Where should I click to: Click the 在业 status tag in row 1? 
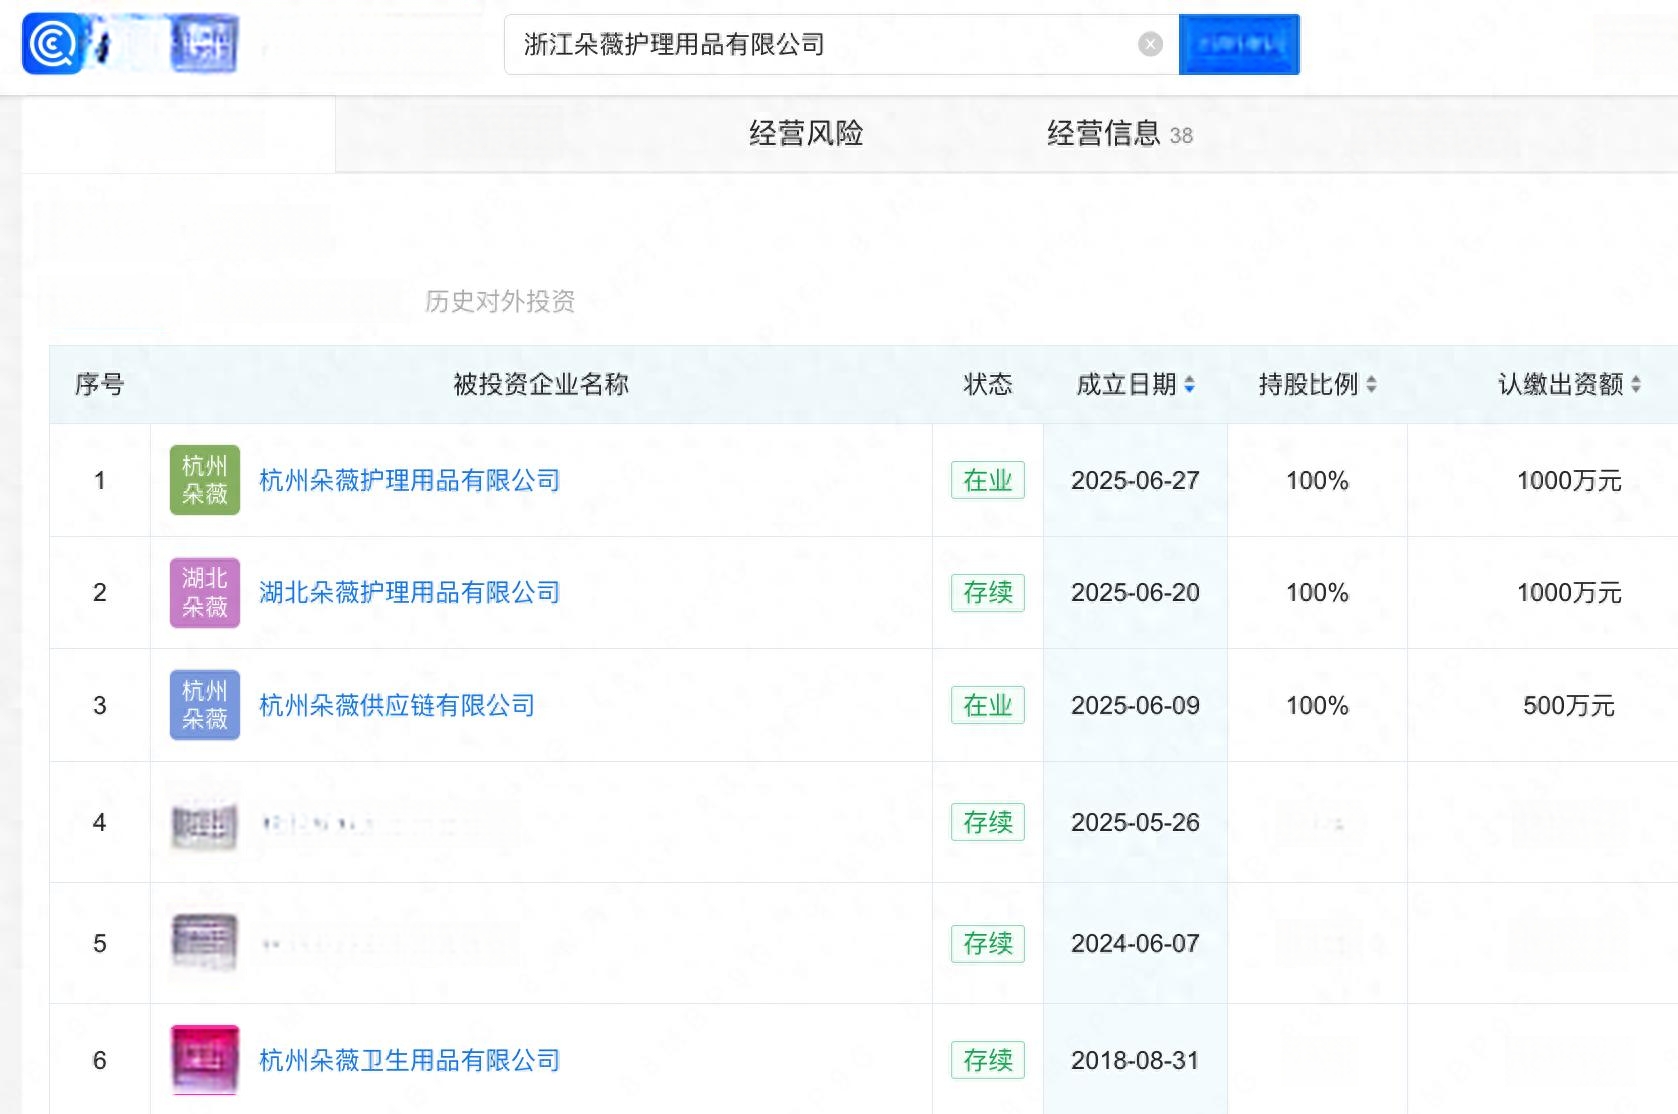tap(988, 481)
